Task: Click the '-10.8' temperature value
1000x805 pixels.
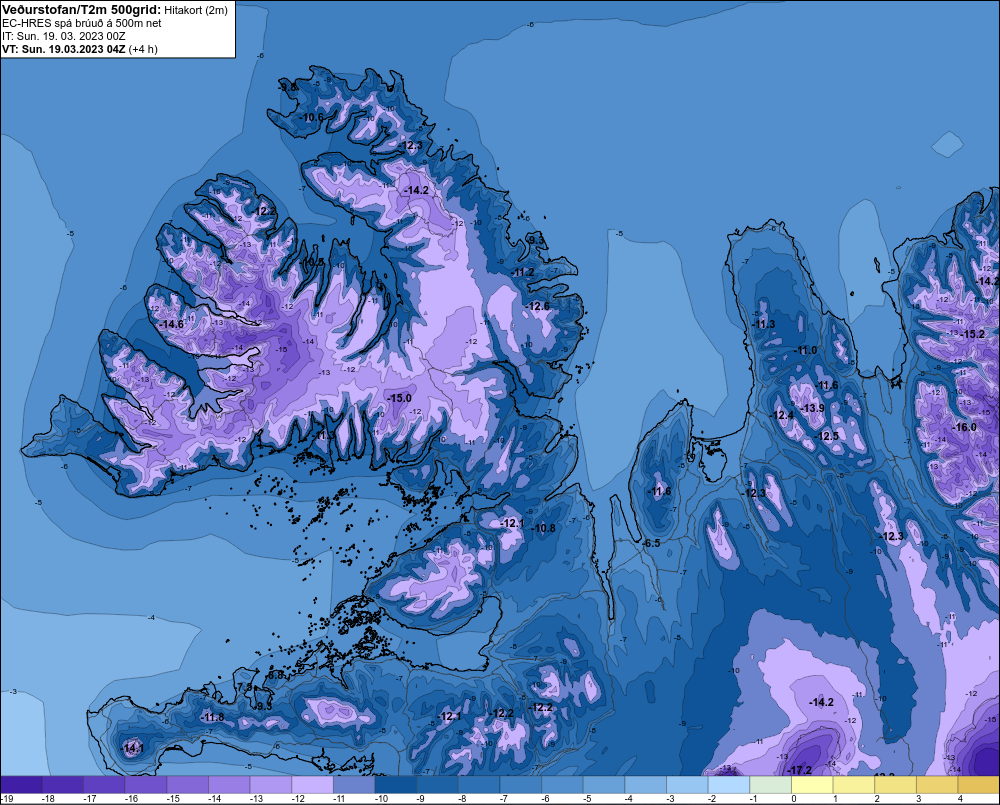Action: pyautogui.click(x=543, y=528)
